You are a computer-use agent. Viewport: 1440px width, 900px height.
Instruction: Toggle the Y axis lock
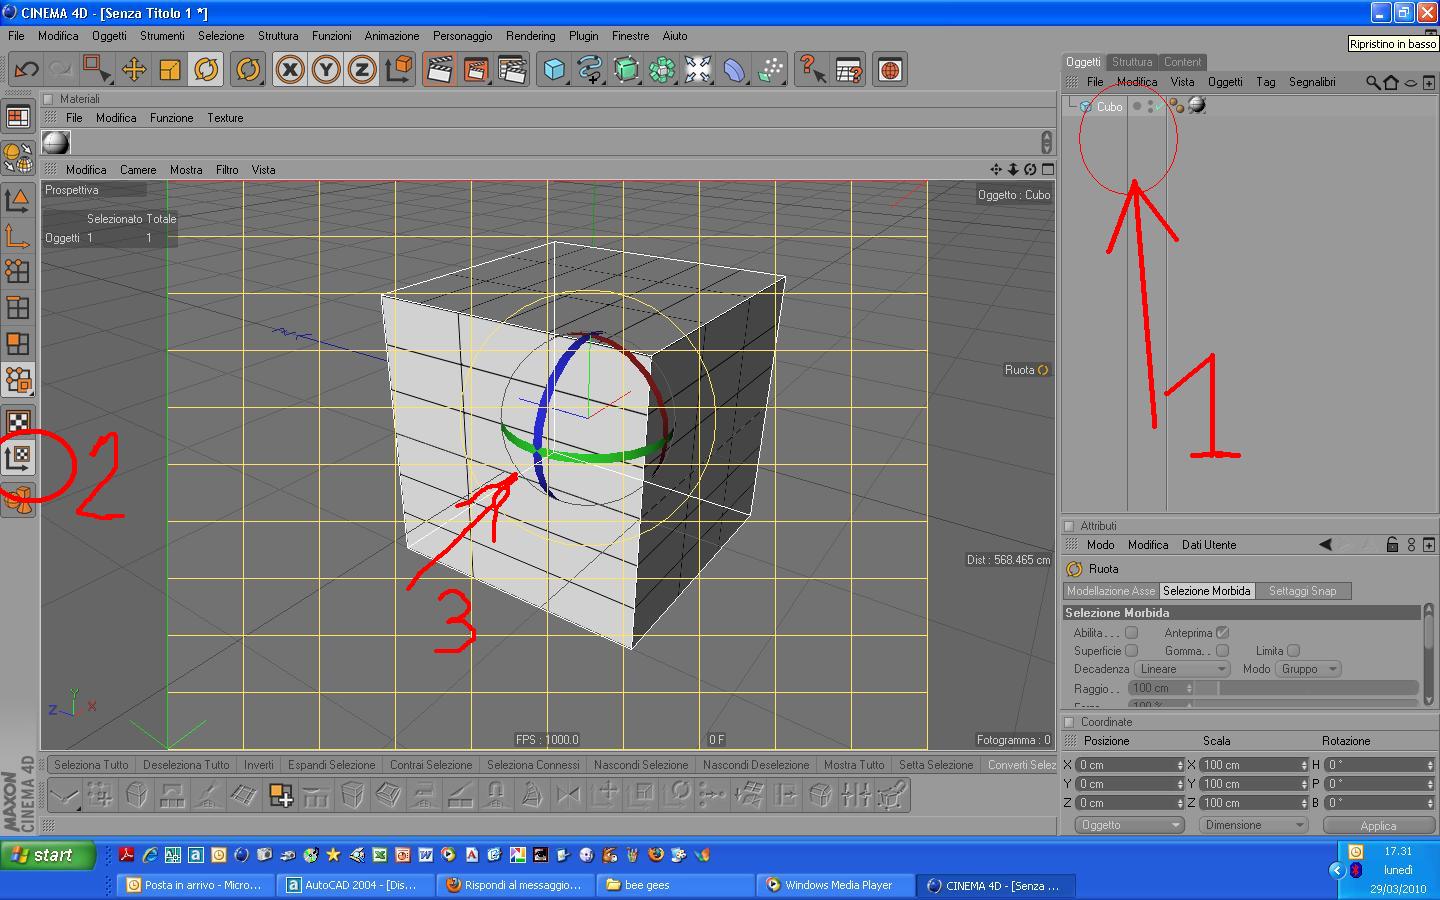pyautogui.click(x=326, y=70)
